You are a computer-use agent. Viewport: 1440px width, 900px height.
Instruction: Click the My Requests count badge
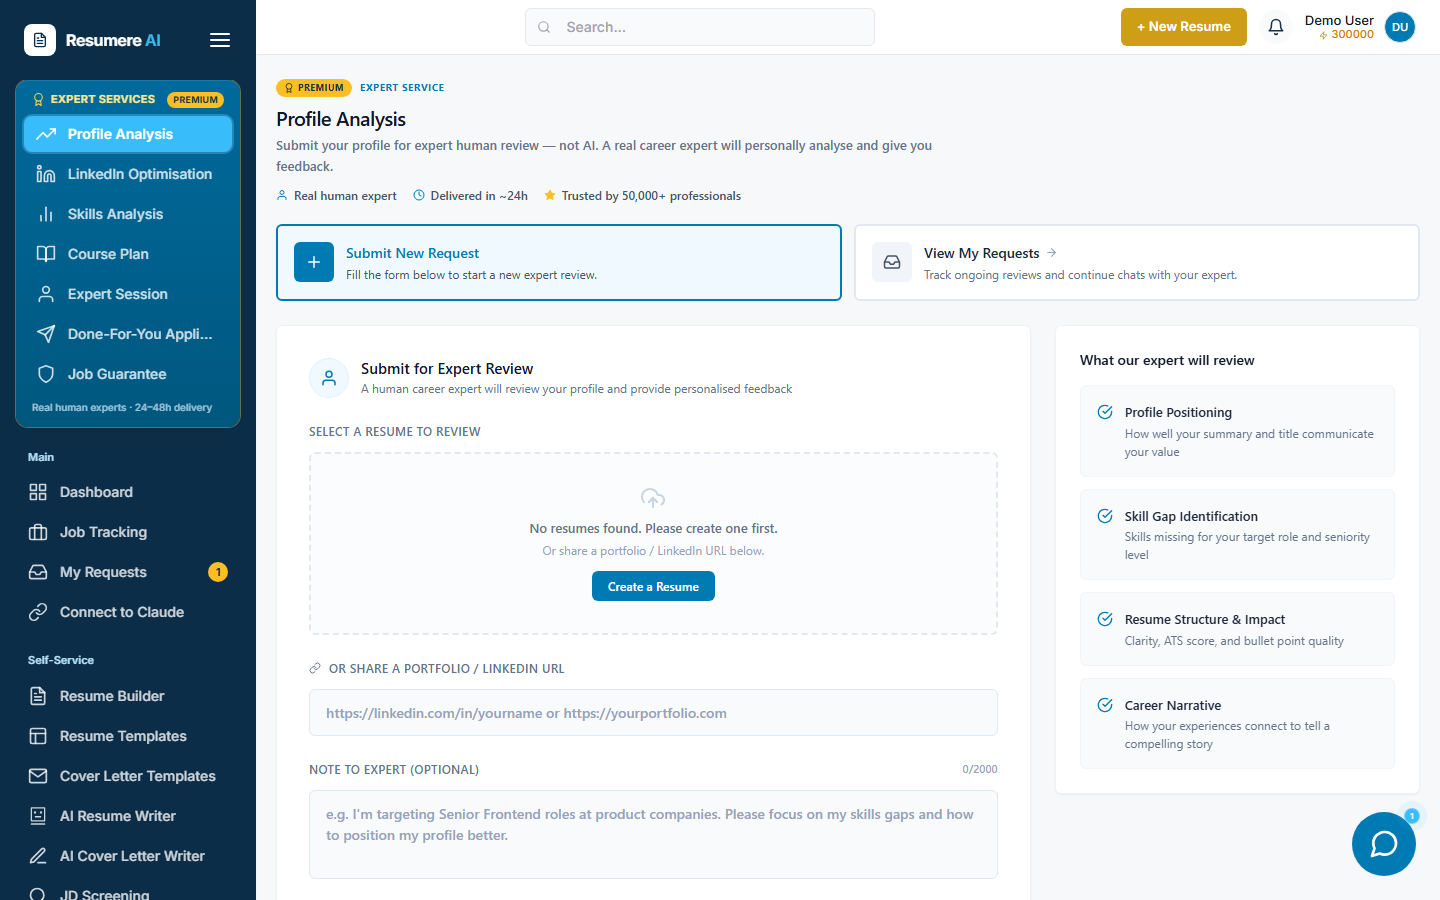[x=218, y=572]
